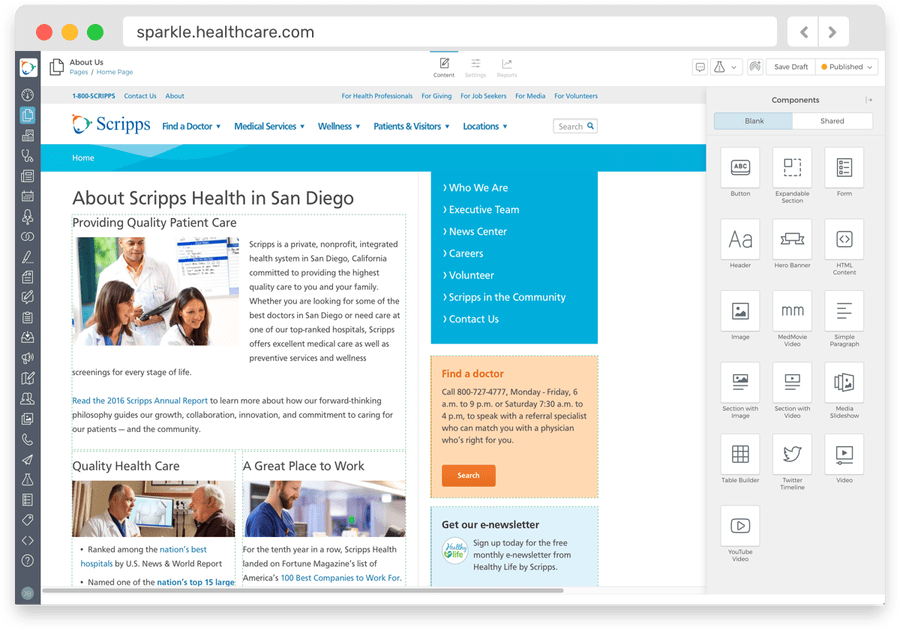
Task: Click the megaphone icon in left sidebar
Action: (28, 358)
